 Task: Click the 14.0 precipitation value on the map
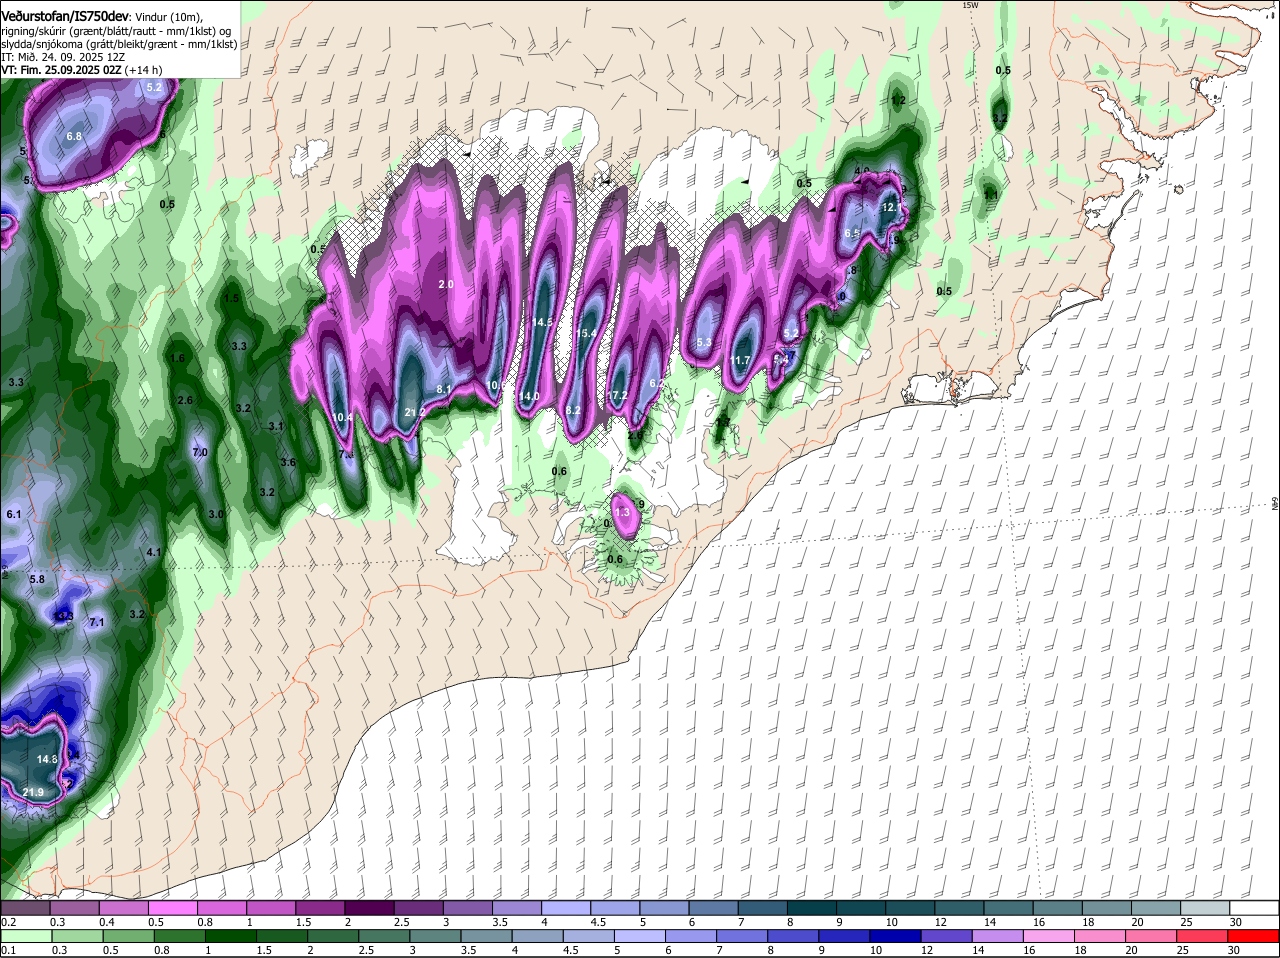tap(529, 396)
